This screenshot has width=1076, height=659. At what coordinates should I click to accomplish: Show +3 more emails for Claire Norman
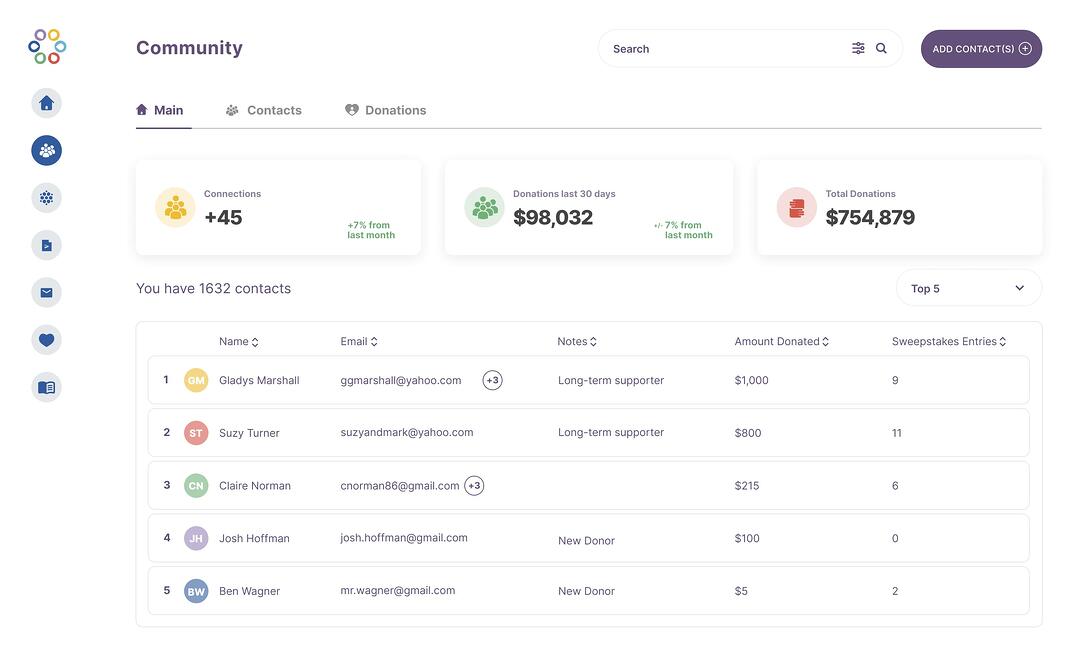[474, 485]
